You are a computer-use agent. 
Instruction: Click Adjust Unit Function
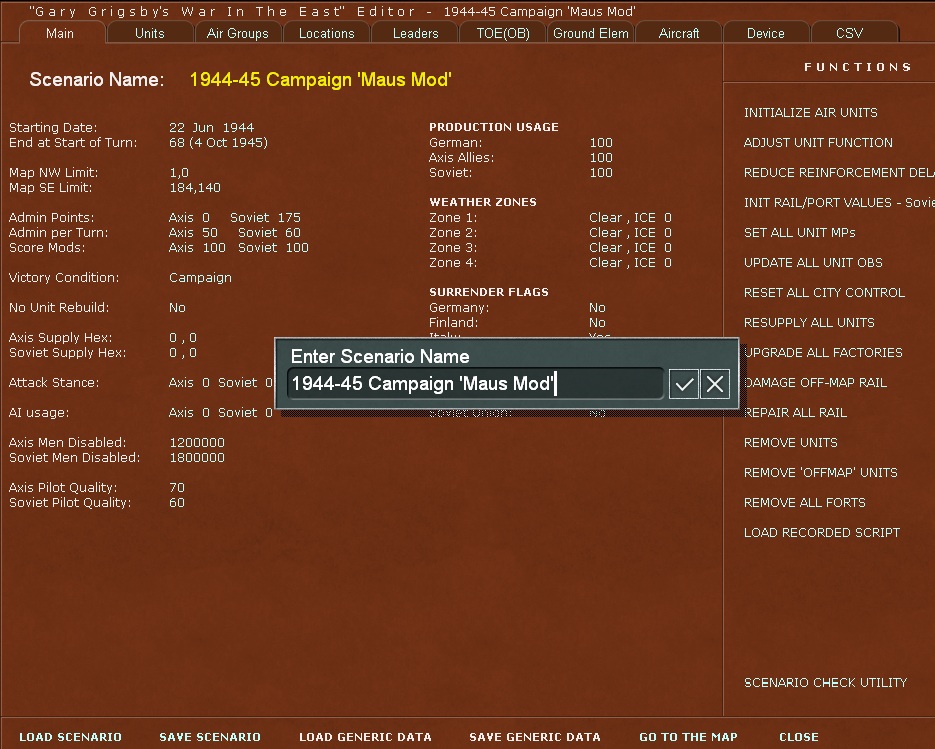pyautogui.click(x=818, y=143)
